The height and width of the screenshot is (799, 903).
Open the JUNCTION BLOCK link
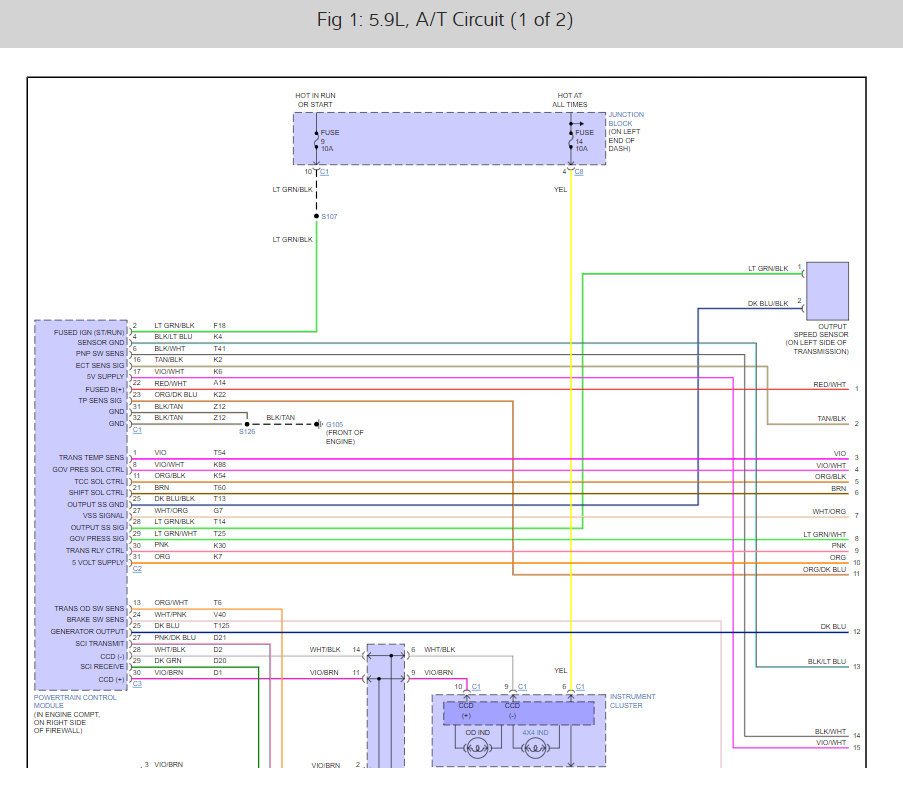click(x=626, y=119)
